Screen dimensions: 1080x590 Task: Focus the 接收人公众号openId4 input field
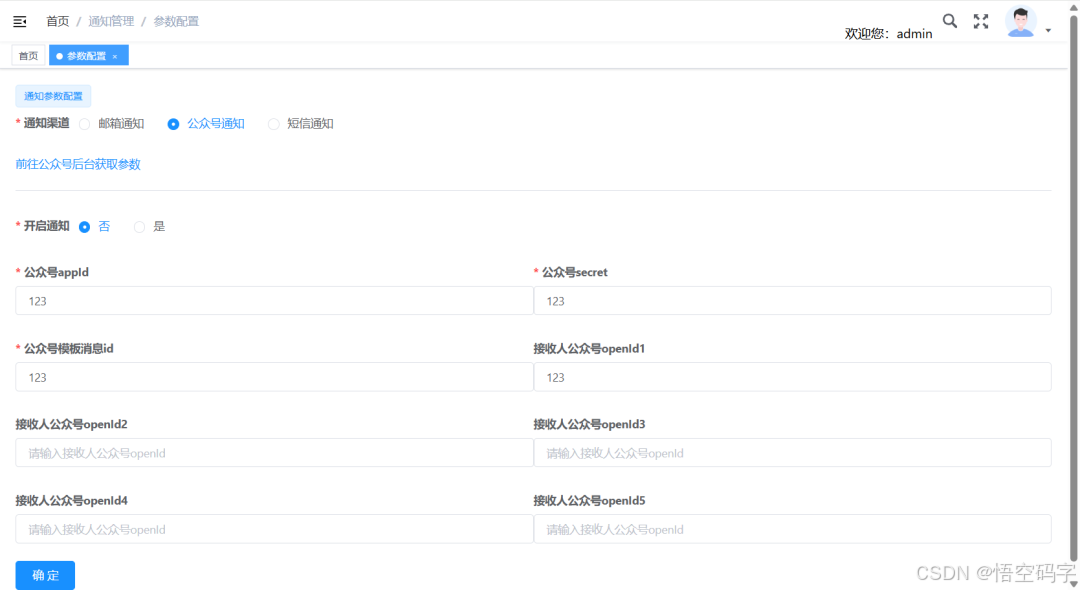coord(274,529)
